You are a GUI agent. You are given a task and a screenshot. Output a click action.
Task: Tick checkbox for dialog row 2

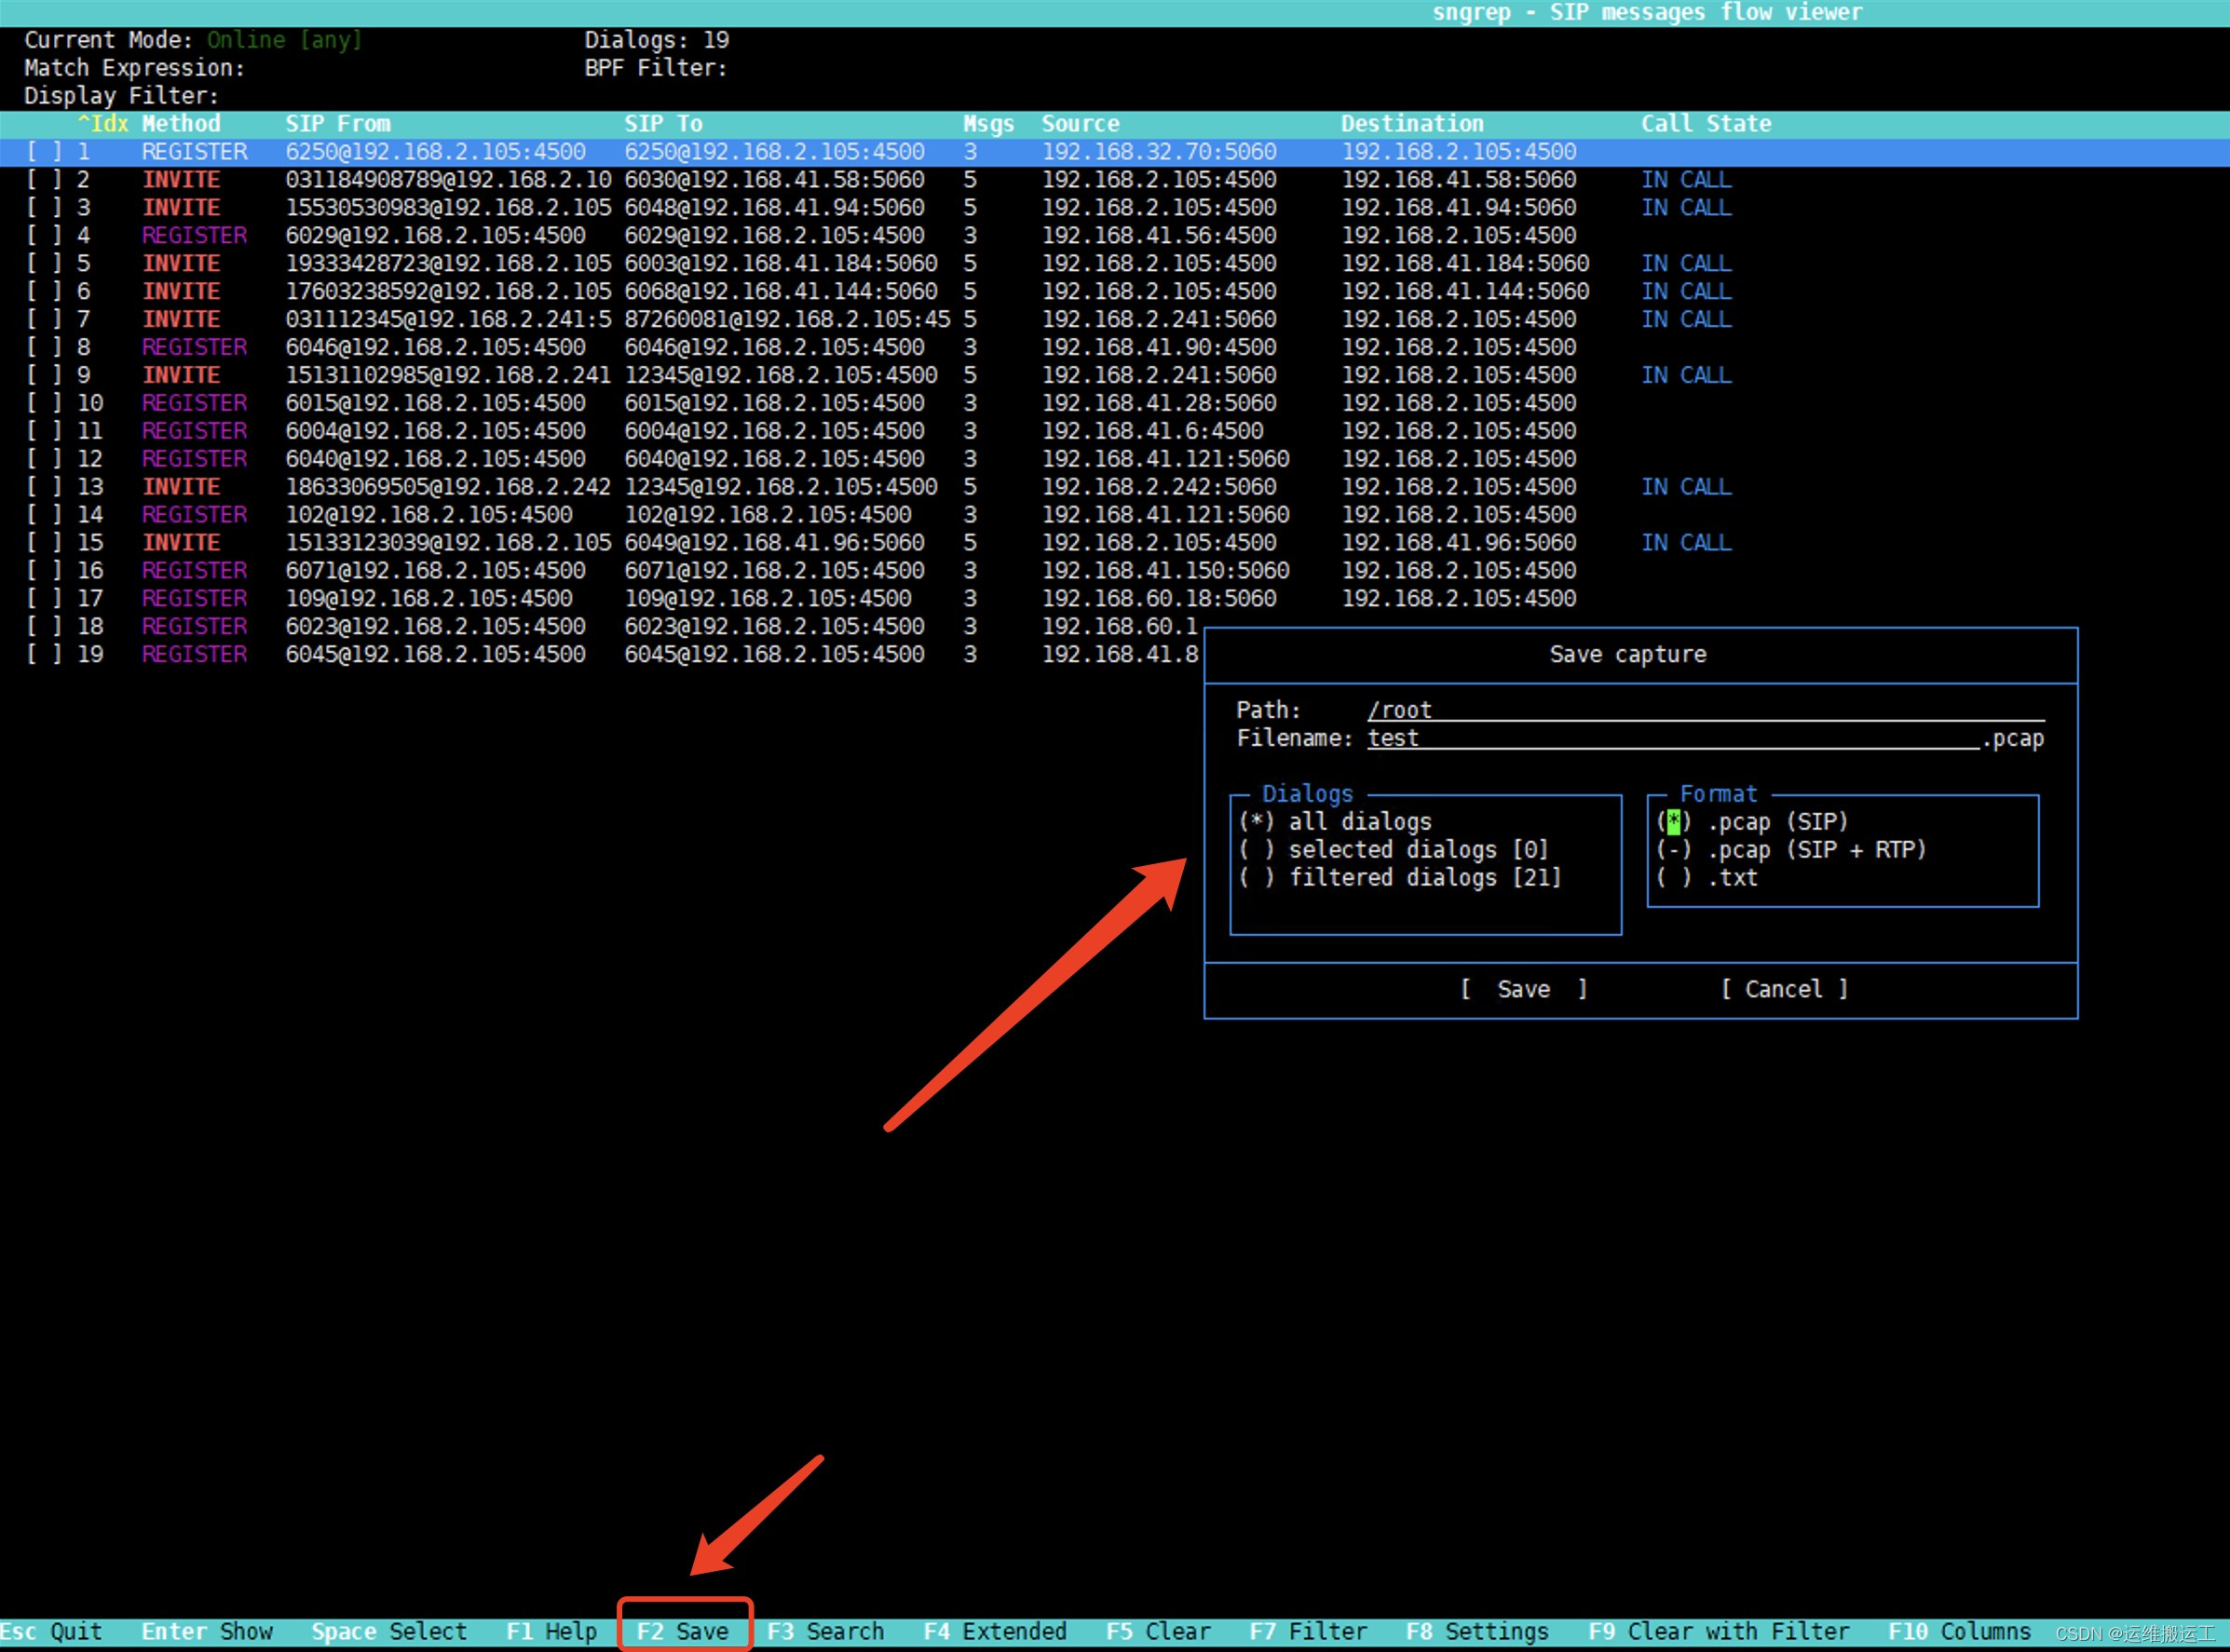click(x=44, y=180)
